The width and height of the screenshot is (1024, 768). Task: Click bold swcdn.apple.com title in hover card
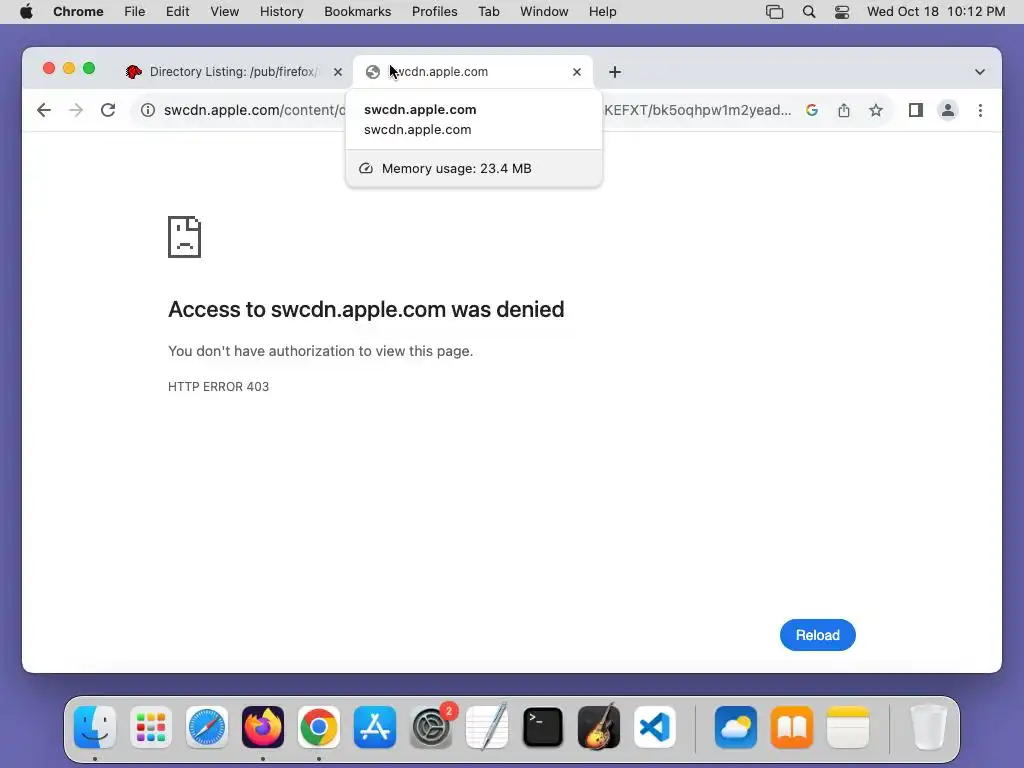tap(420, 110)
